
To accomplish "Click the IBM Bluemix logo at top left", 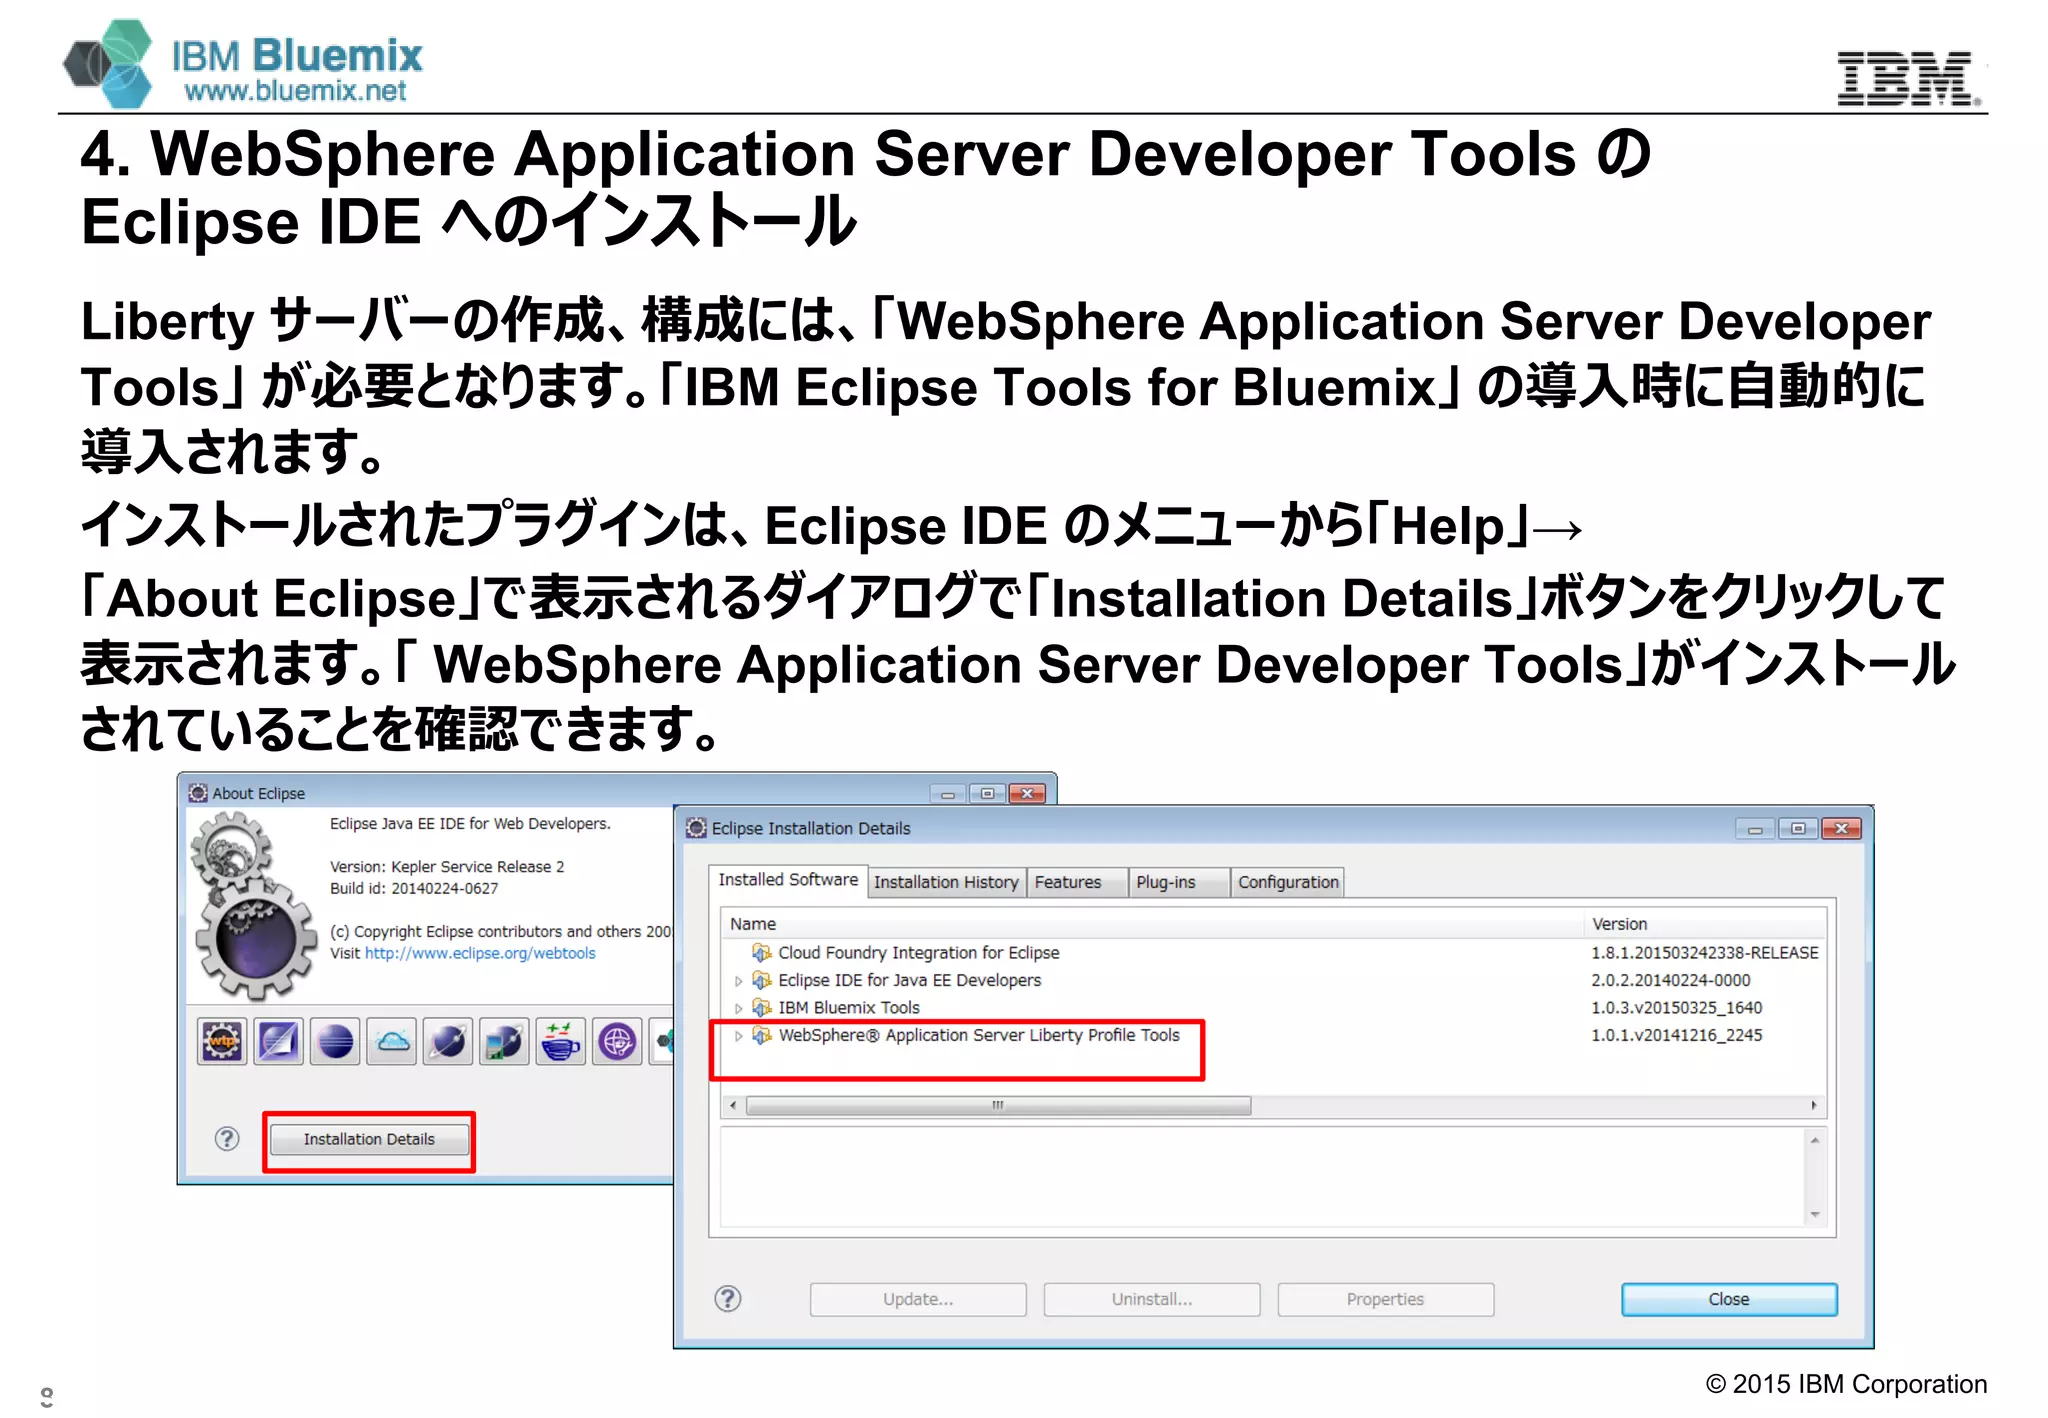I will point(243,63).
